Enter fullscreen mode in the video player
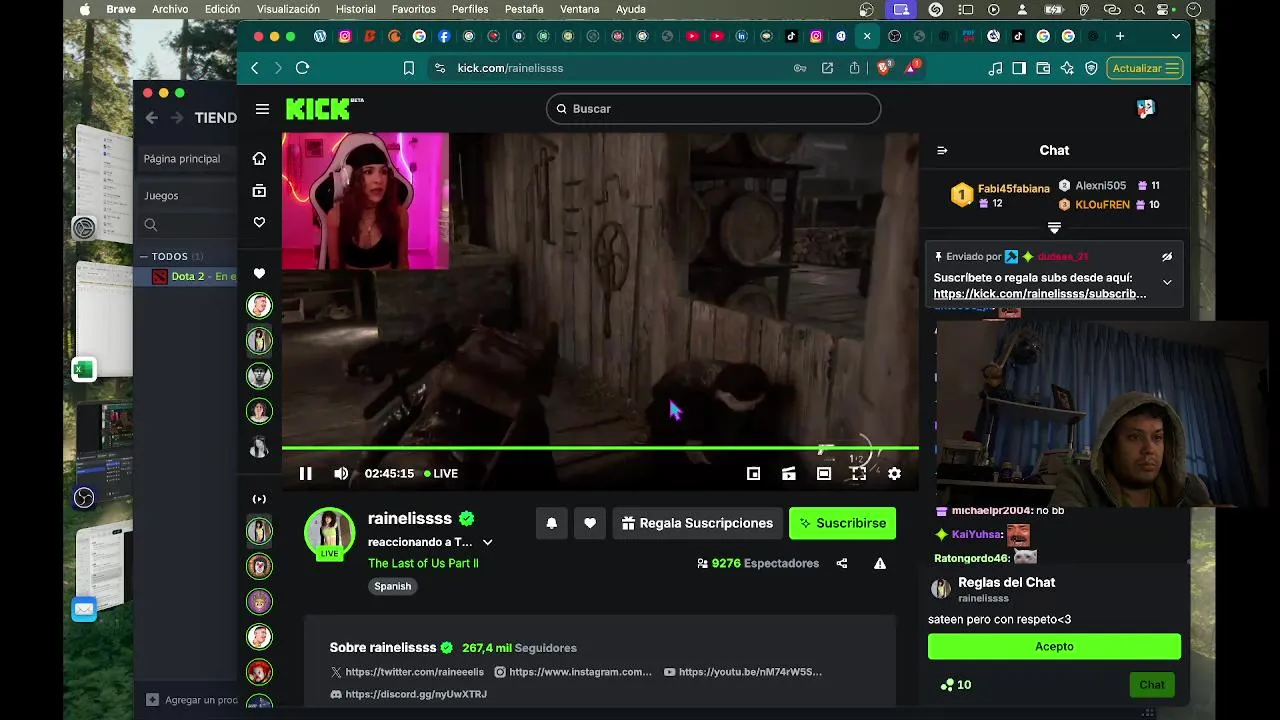 858,474
